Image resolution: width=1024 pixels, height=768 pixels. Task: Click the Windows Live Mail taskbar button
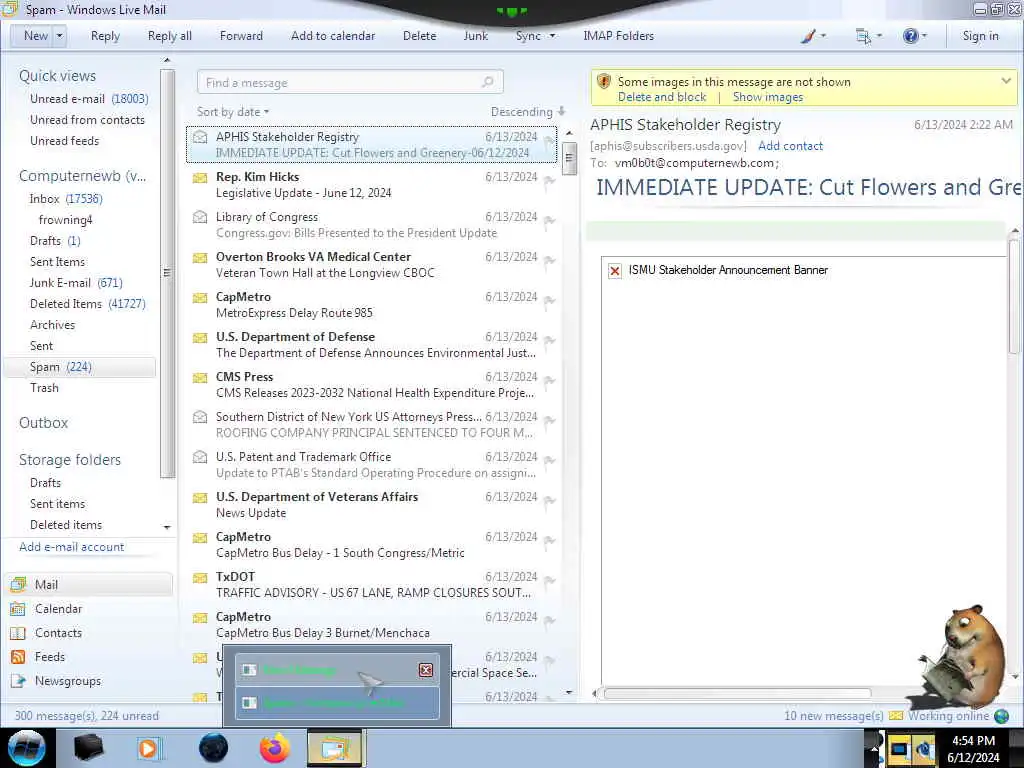[334, 748]
